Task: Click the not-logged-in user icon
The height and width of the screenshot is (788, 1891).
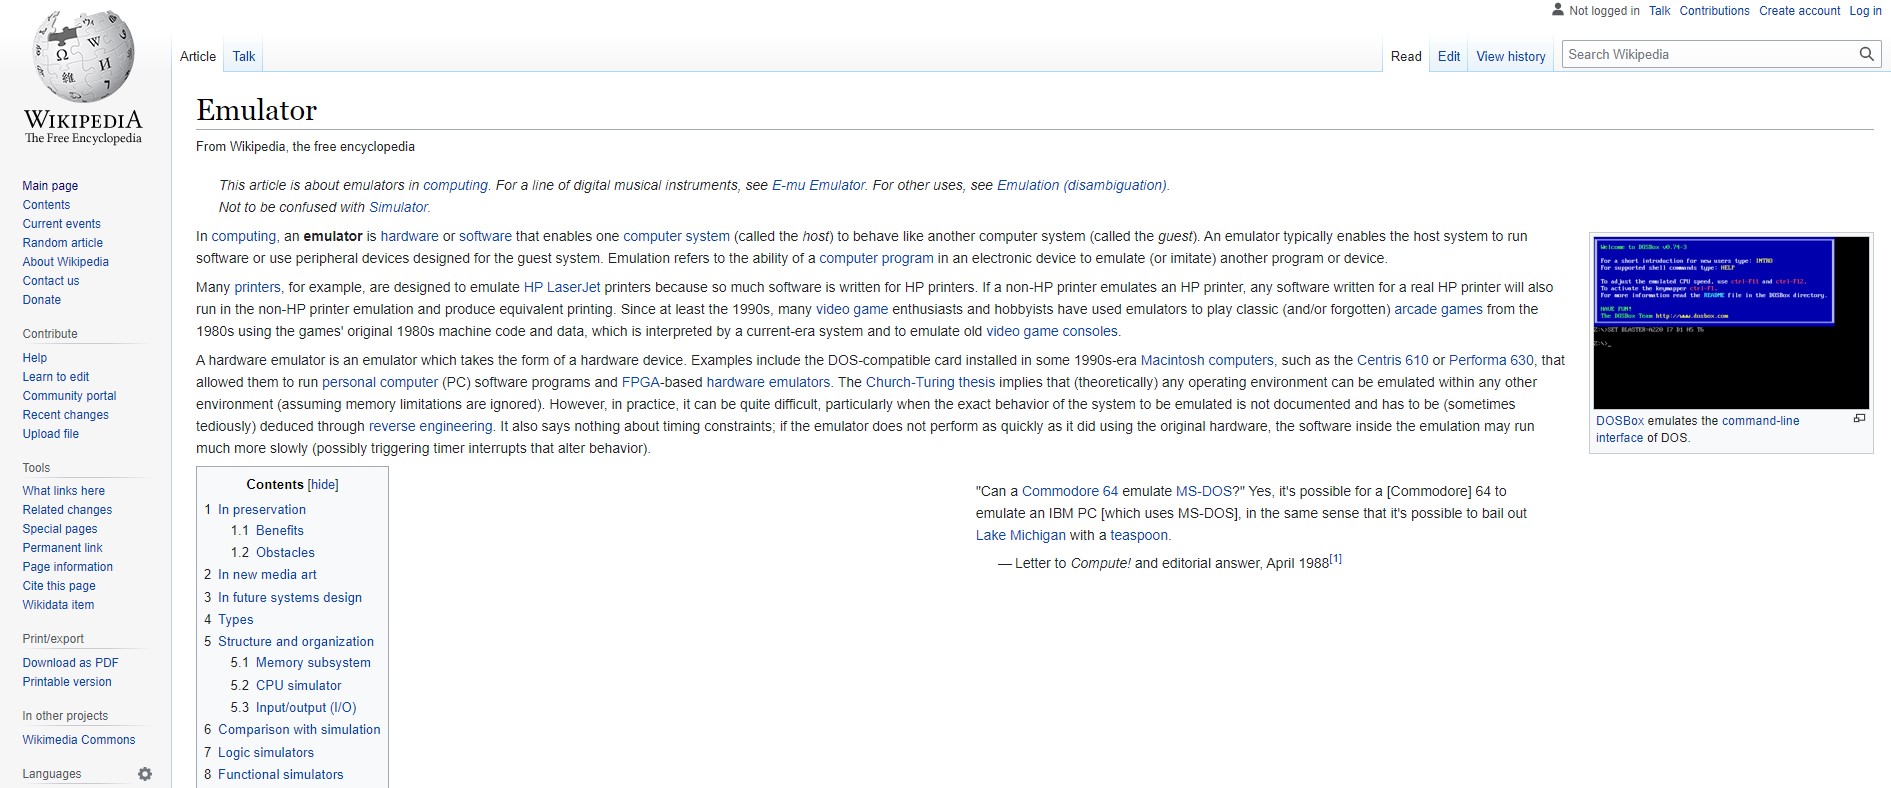Action: click(x=1557, y=10)
